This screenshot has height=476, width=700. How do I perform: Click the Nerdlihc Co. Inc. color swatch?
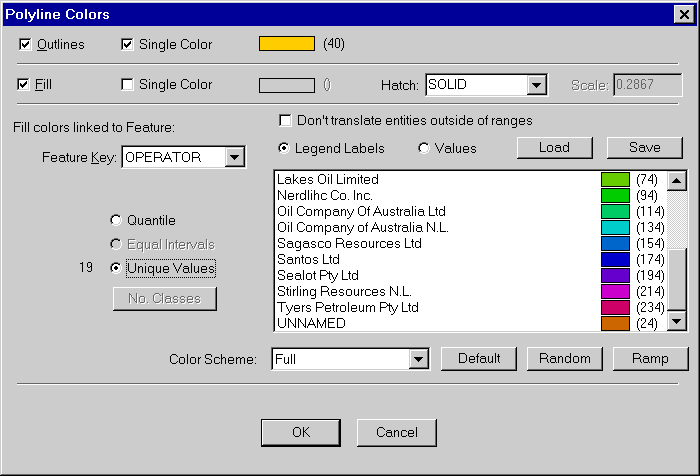coord(615,196)
